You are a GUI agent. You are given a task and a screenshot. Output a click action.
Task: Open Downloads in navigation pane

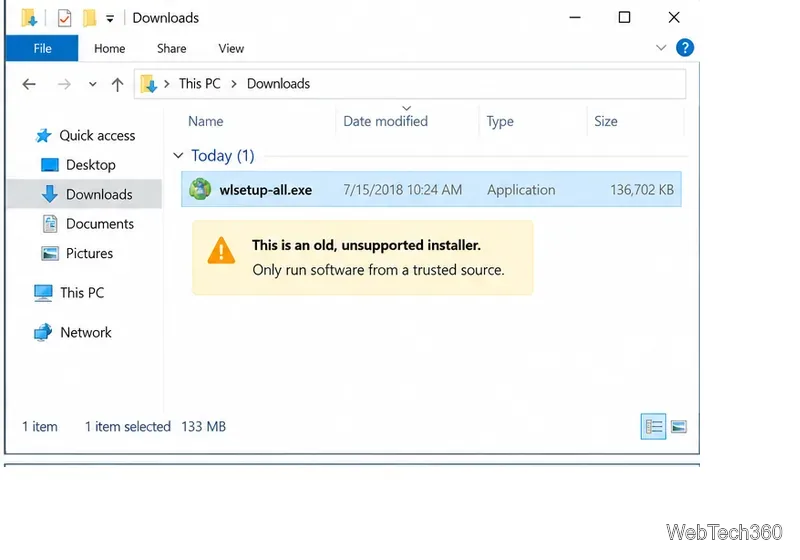pos(99,194)
